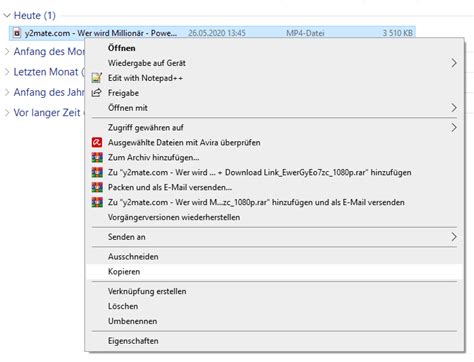Select Vorgängerversionen wiederherstellen
The image size is (474, 362).
(274, 217)
